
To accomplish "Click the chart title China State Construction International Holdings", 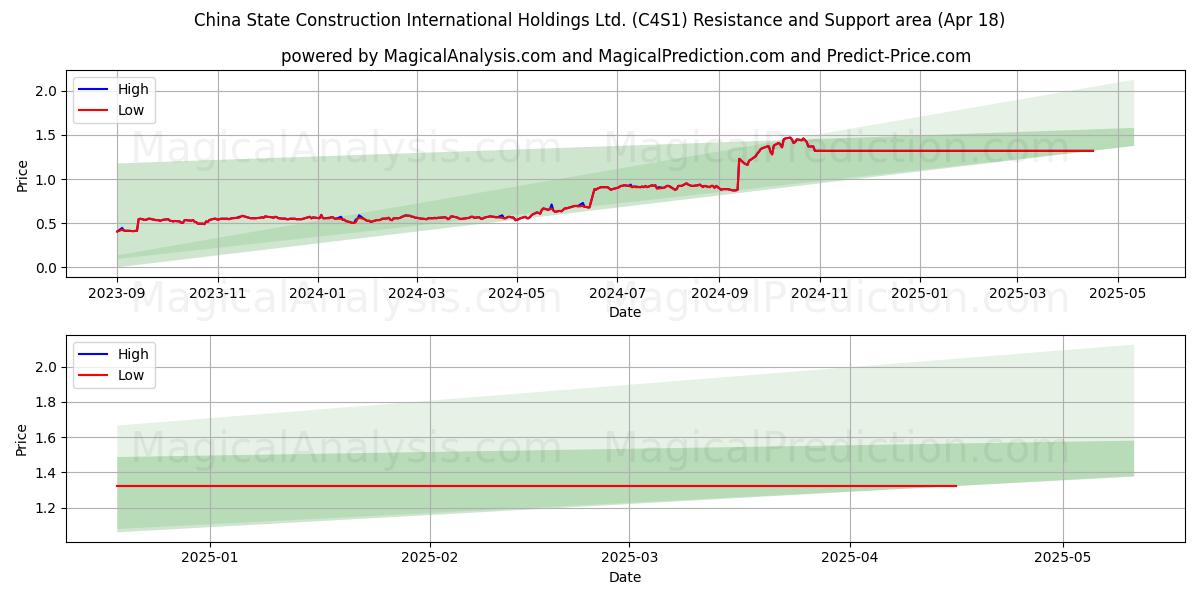I will pos(600,20).
